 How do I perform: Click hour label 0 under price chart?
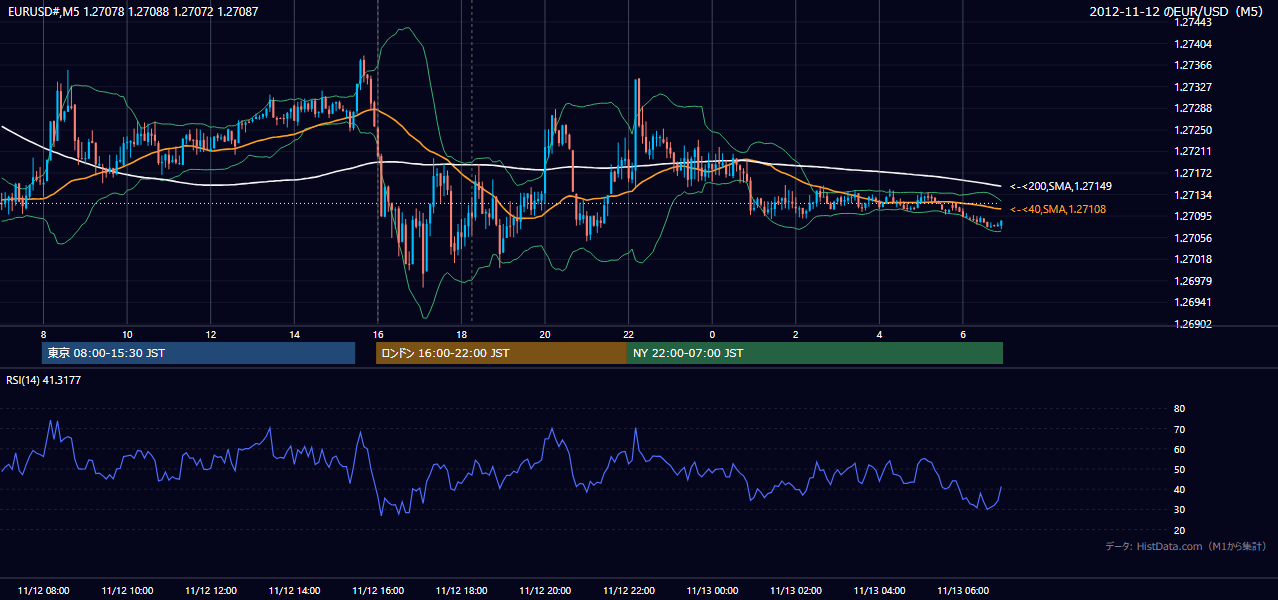712,333
